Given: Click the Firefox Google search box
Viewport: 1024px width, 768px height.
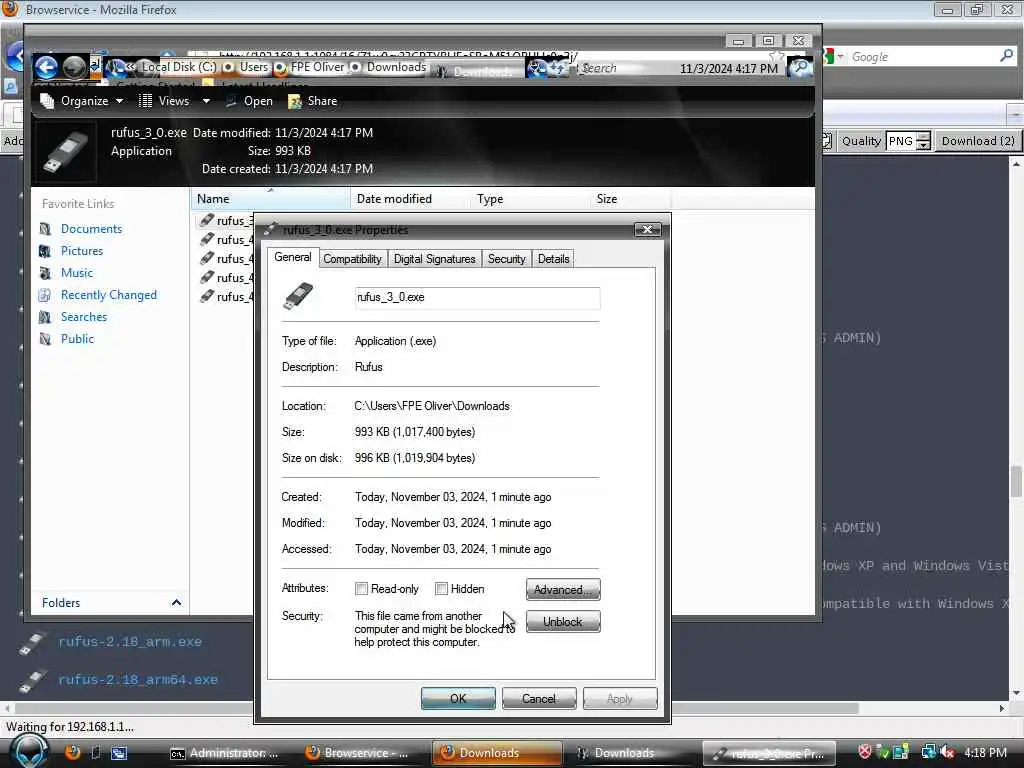Looking at the screenshot, I should [921, 57].
